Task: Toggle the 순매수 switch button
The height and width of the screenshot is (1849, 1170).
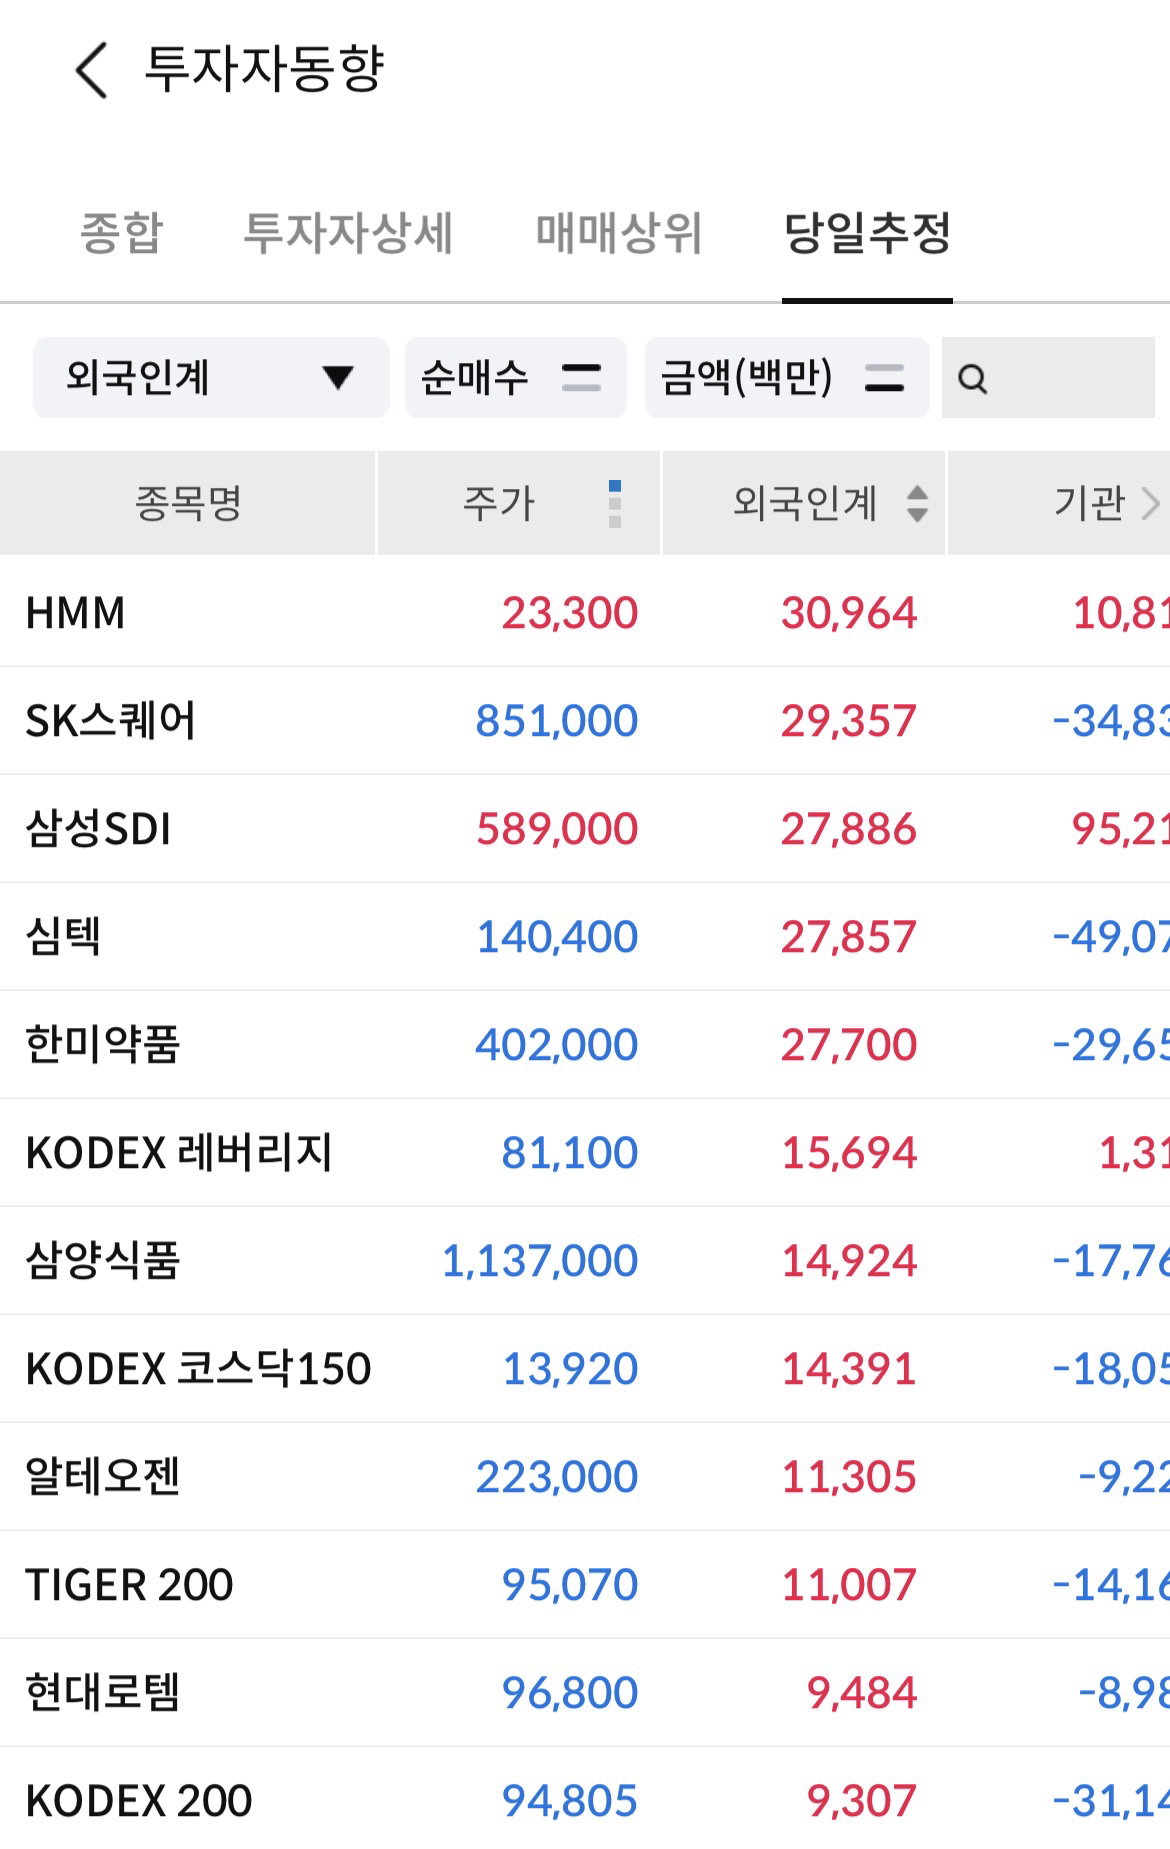Action: (516, 377)
